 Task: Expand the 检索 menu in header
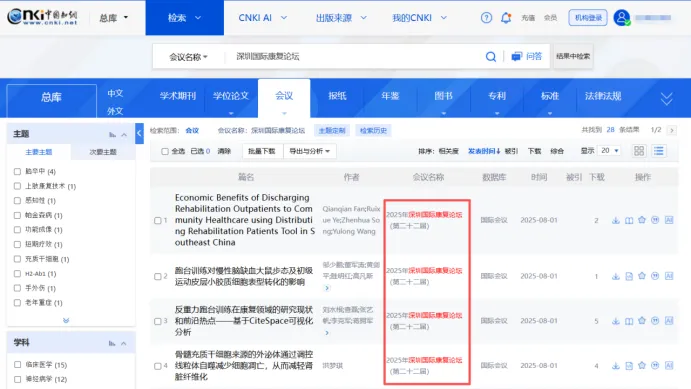(x=185, y=18)
